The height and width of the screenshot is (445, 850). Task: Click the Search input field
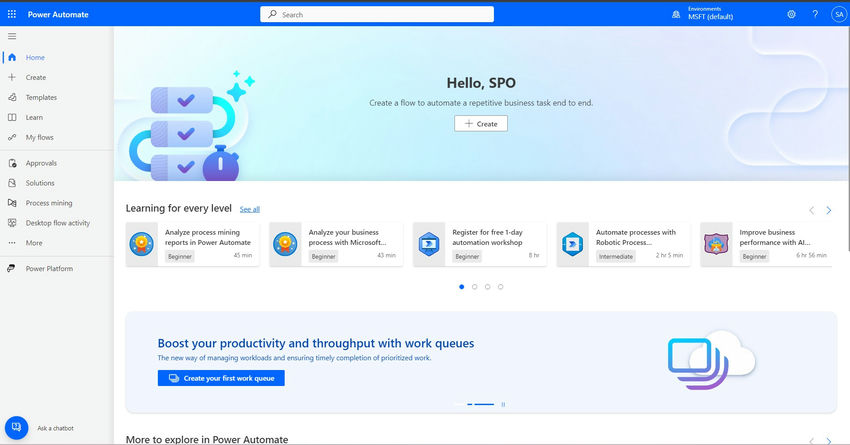377,14
